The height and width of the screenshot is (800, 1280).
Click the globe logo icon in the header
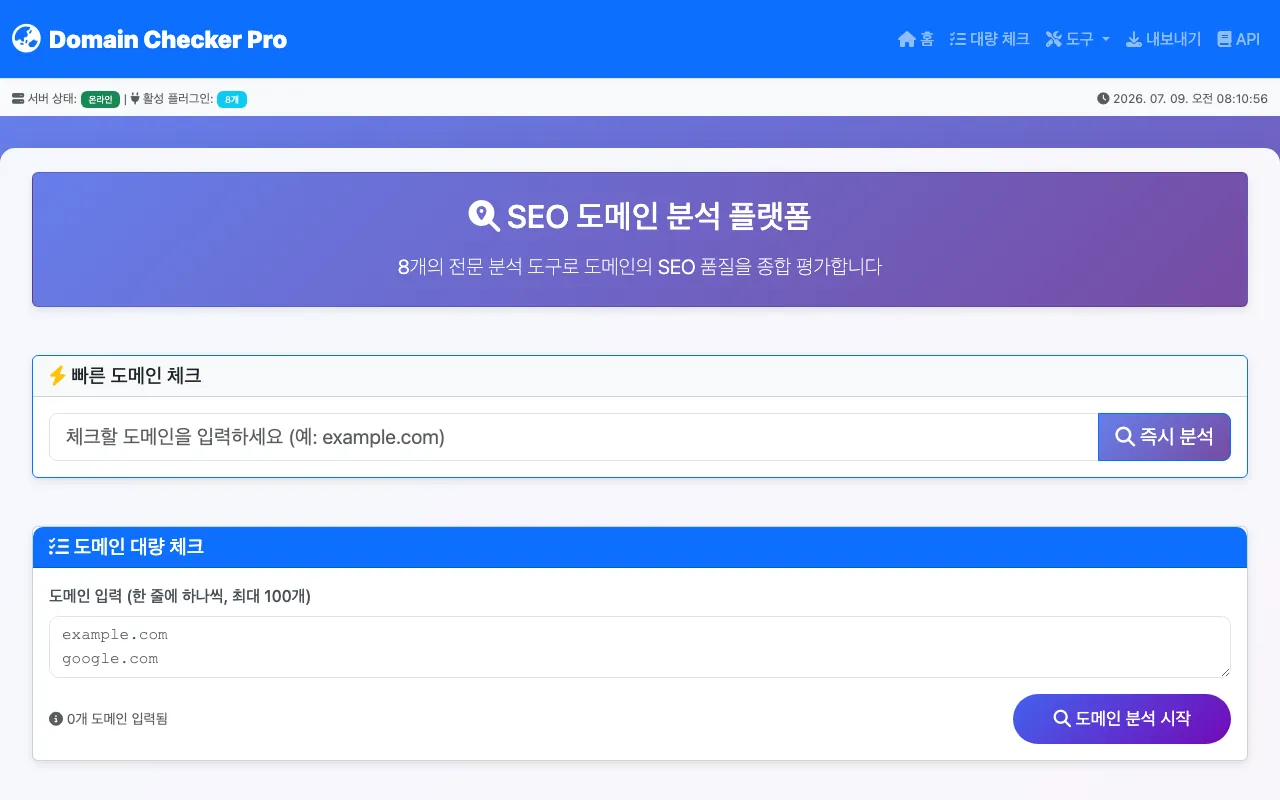point(26,39)
